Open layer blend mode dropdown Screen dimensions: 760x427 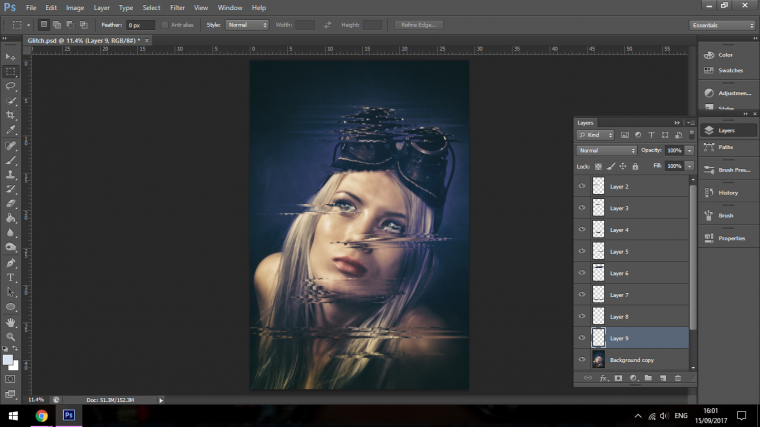pyautogui.click(x=606, y=150)
